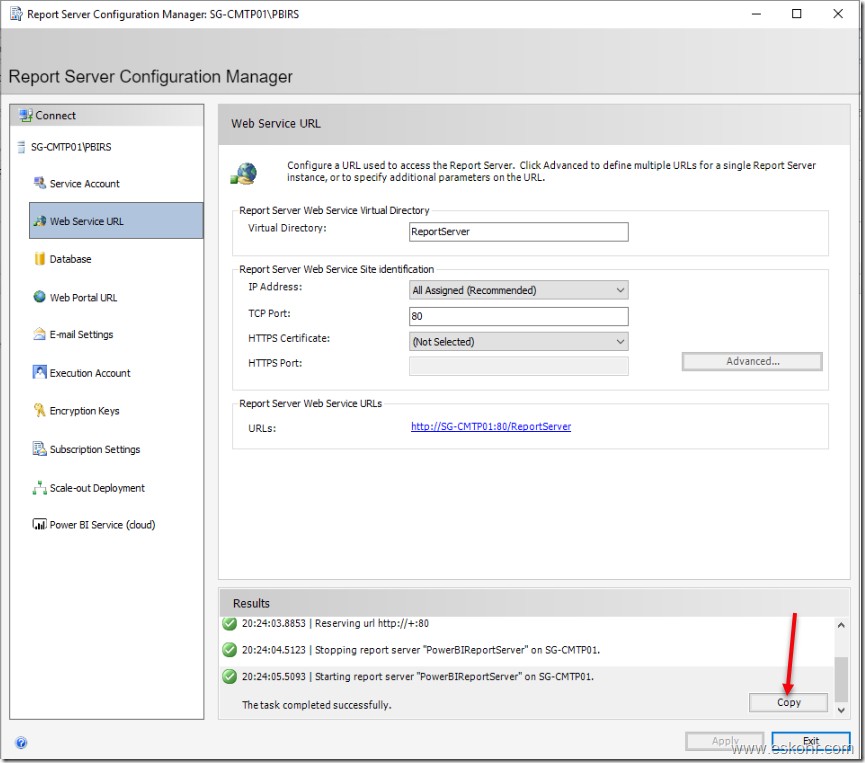Open the HTTPS Certificate dropdown

tap(519, 342)
